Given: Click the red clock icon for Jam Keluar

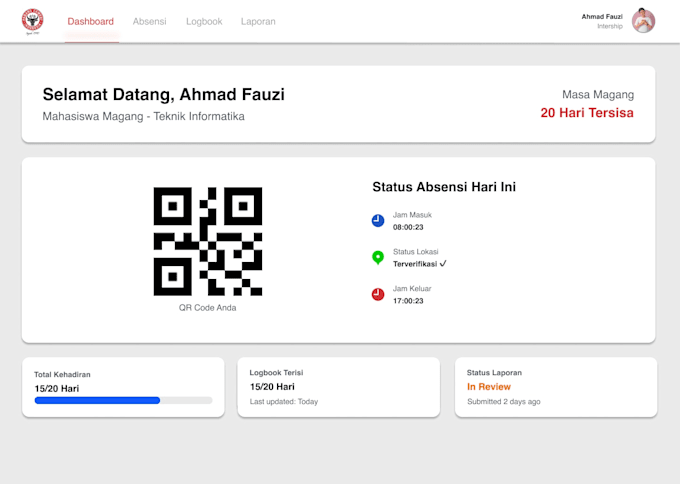Looking at the screenshot, I should pos(378,294).
